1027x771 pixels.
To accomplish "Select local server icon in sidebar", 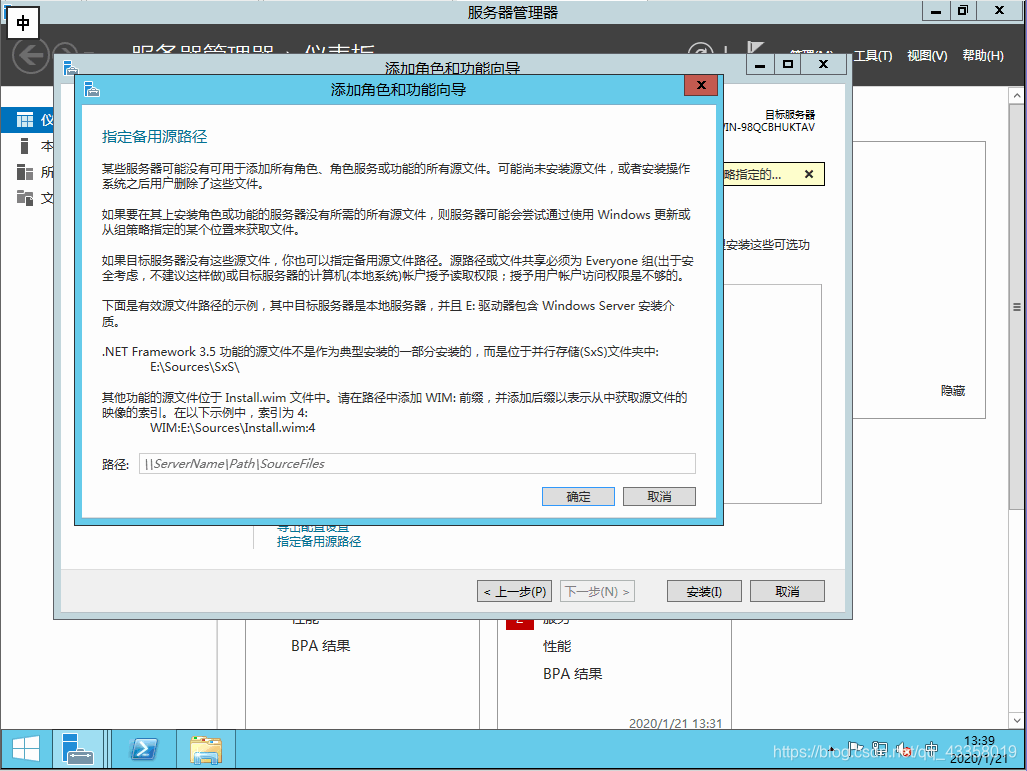I will click(24, 146).
